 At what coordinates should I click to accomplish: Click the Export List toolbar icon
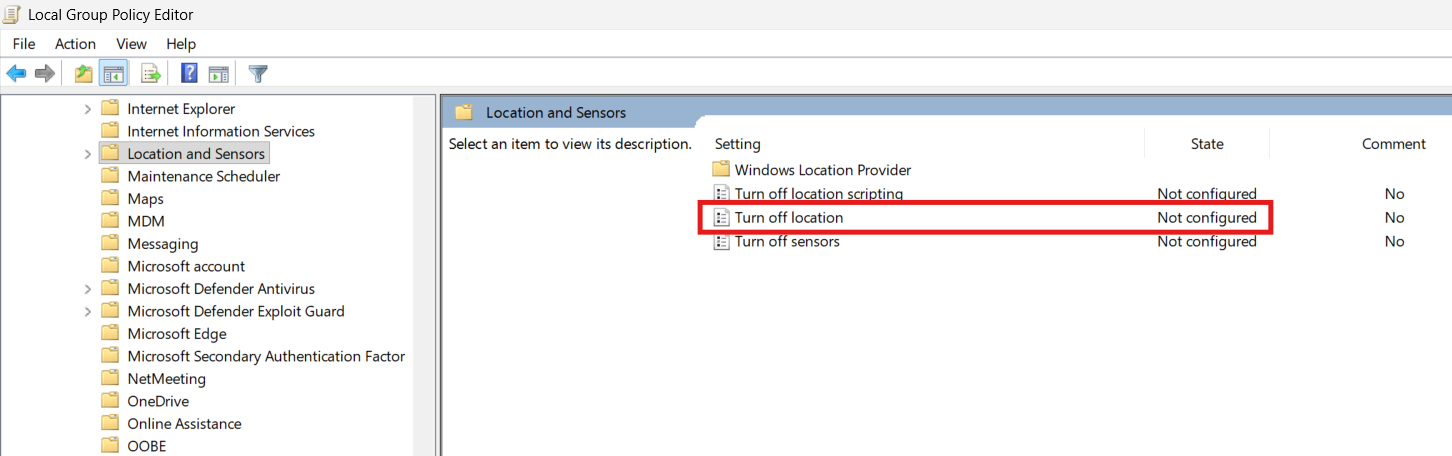pos(151,73)
